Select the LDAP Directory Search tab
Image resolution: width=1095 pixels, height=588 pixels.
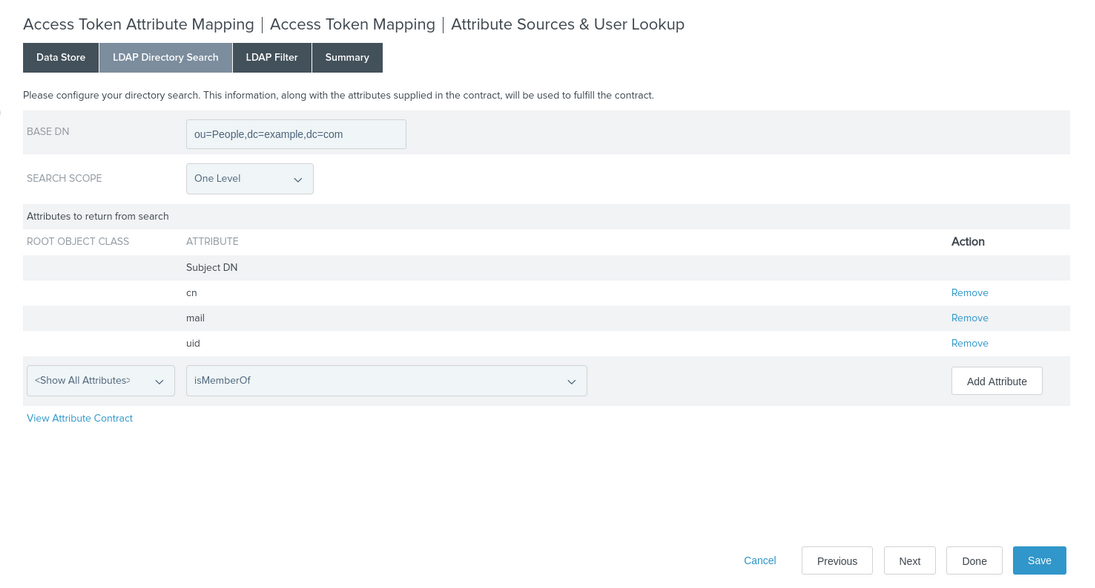click(x=165, y=57)
